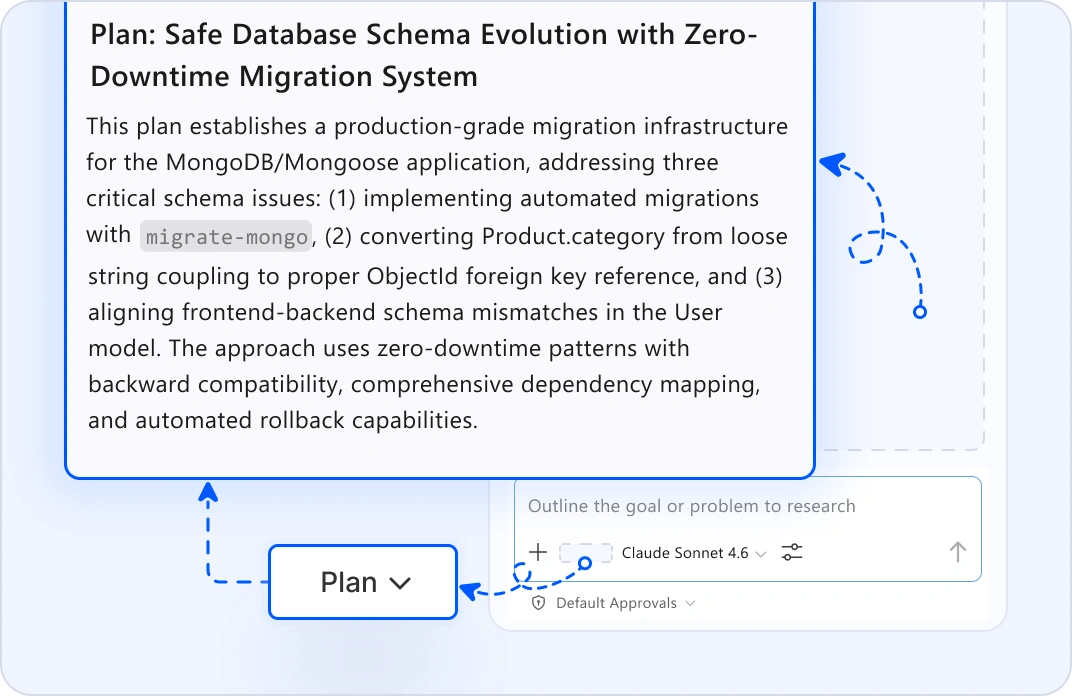This screenshot has width=1072, height=696.
Task: Click the dashed placeholder box beside the plus
Action: click(585, 552)
